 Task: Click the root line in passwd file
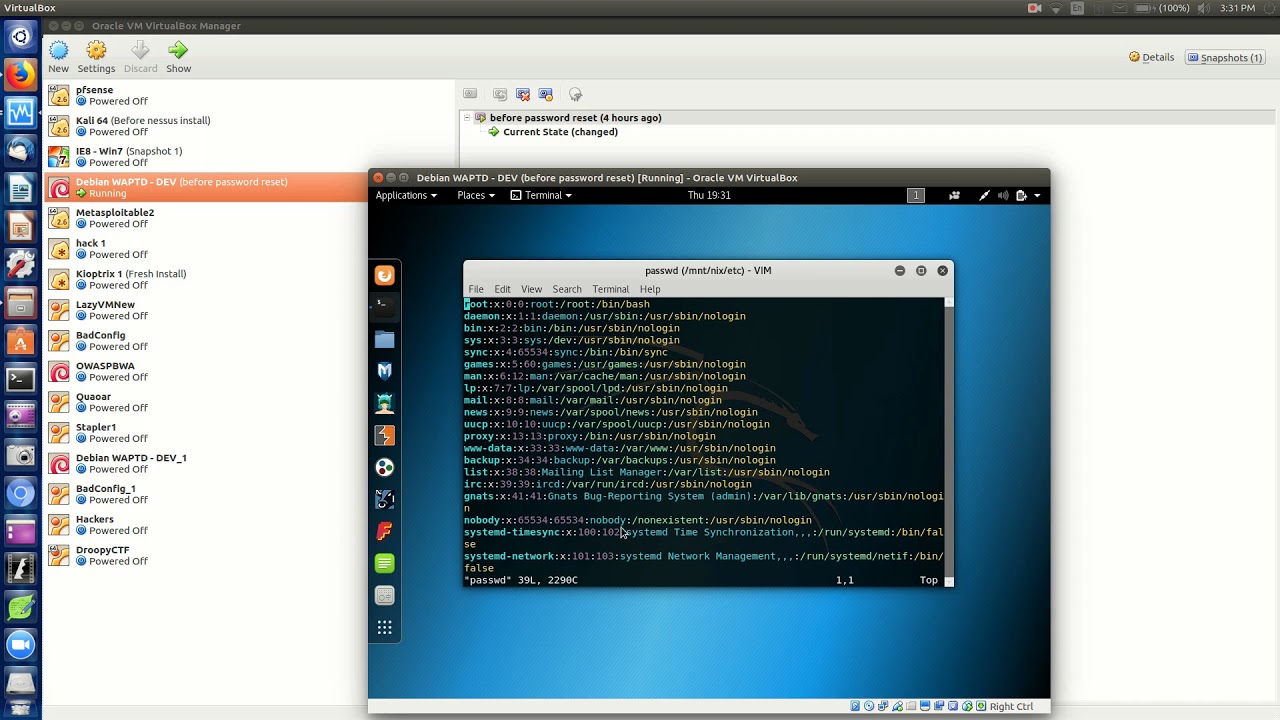[557, 304]
